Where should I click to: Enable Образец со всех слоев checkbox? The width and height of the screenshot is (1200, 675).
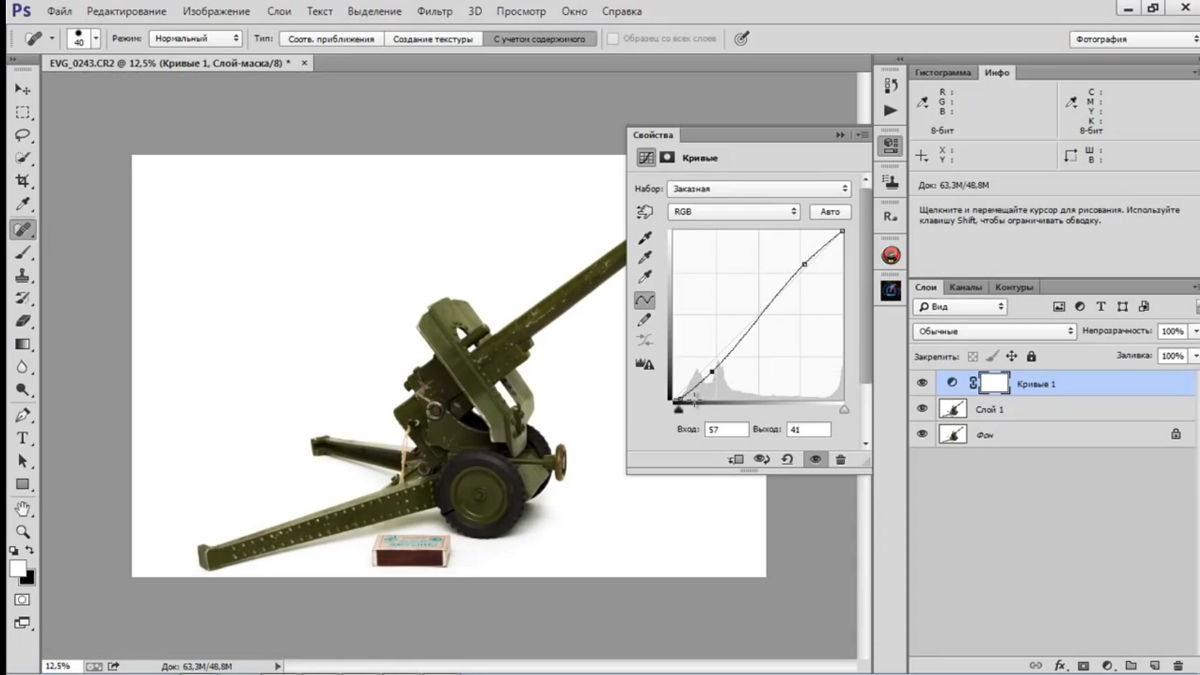(613, 39)
